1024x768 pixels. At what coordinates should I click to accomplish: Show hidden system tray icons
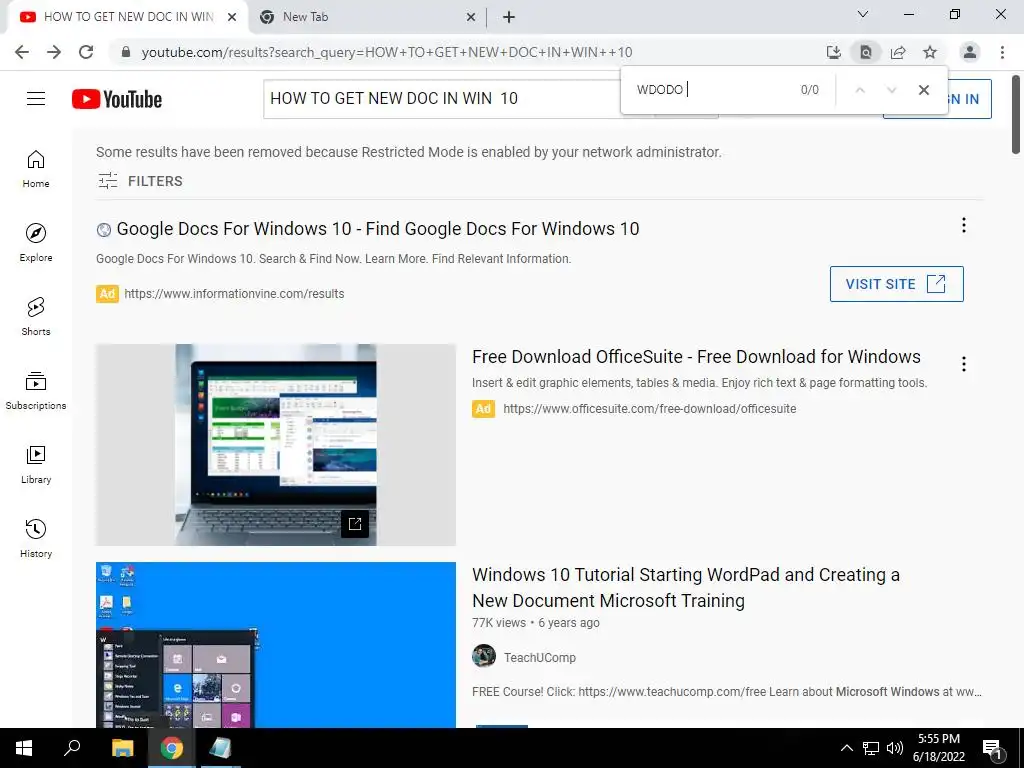click(x=846, y=748)
